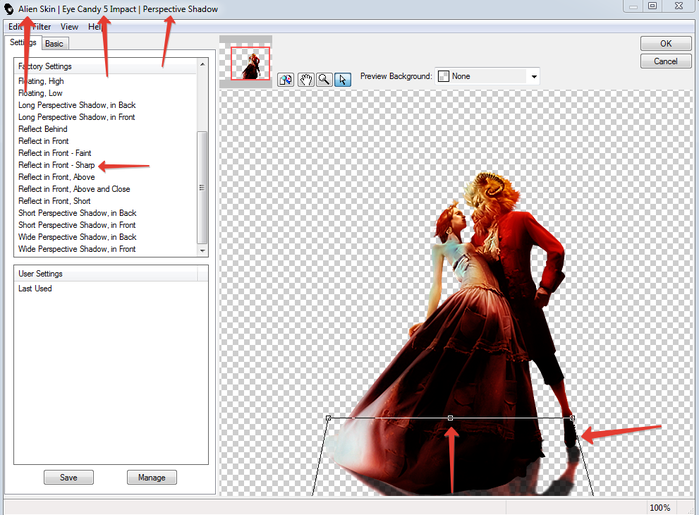Viewport: 699px width, 515px height.
Task: Select the Zoom magnifier tool
Action: (324, 80)
